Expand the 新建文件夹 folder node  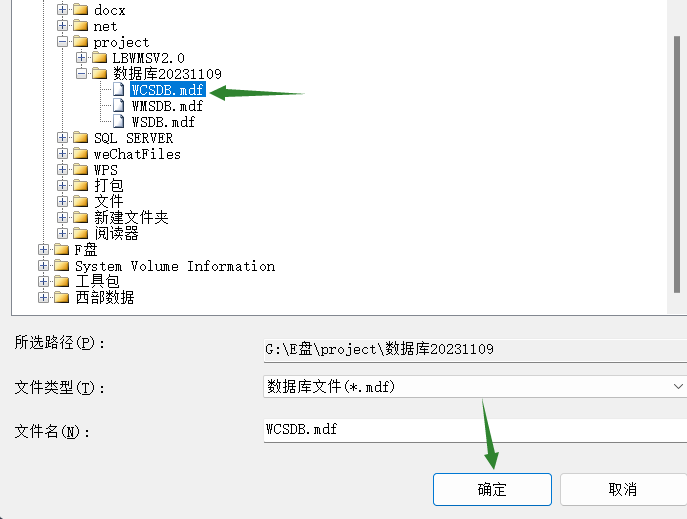(x=62, y=217)
